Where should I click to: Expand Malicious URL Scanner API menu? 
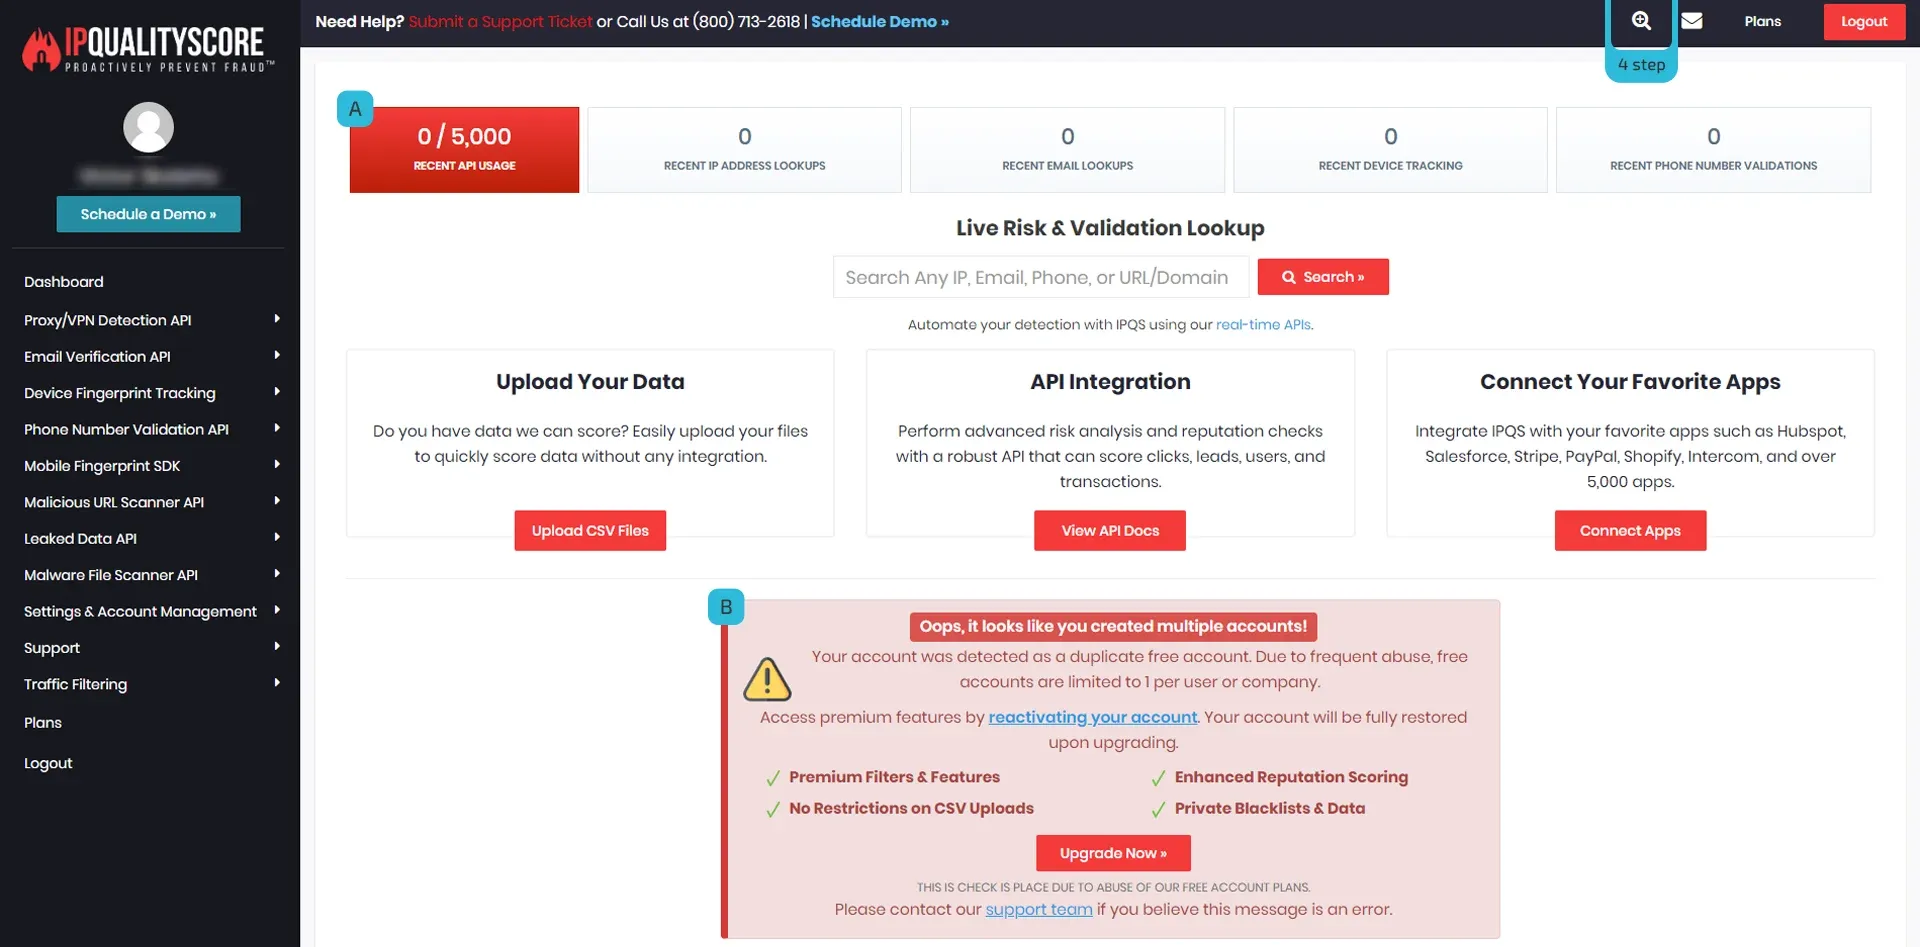(277, 501)
